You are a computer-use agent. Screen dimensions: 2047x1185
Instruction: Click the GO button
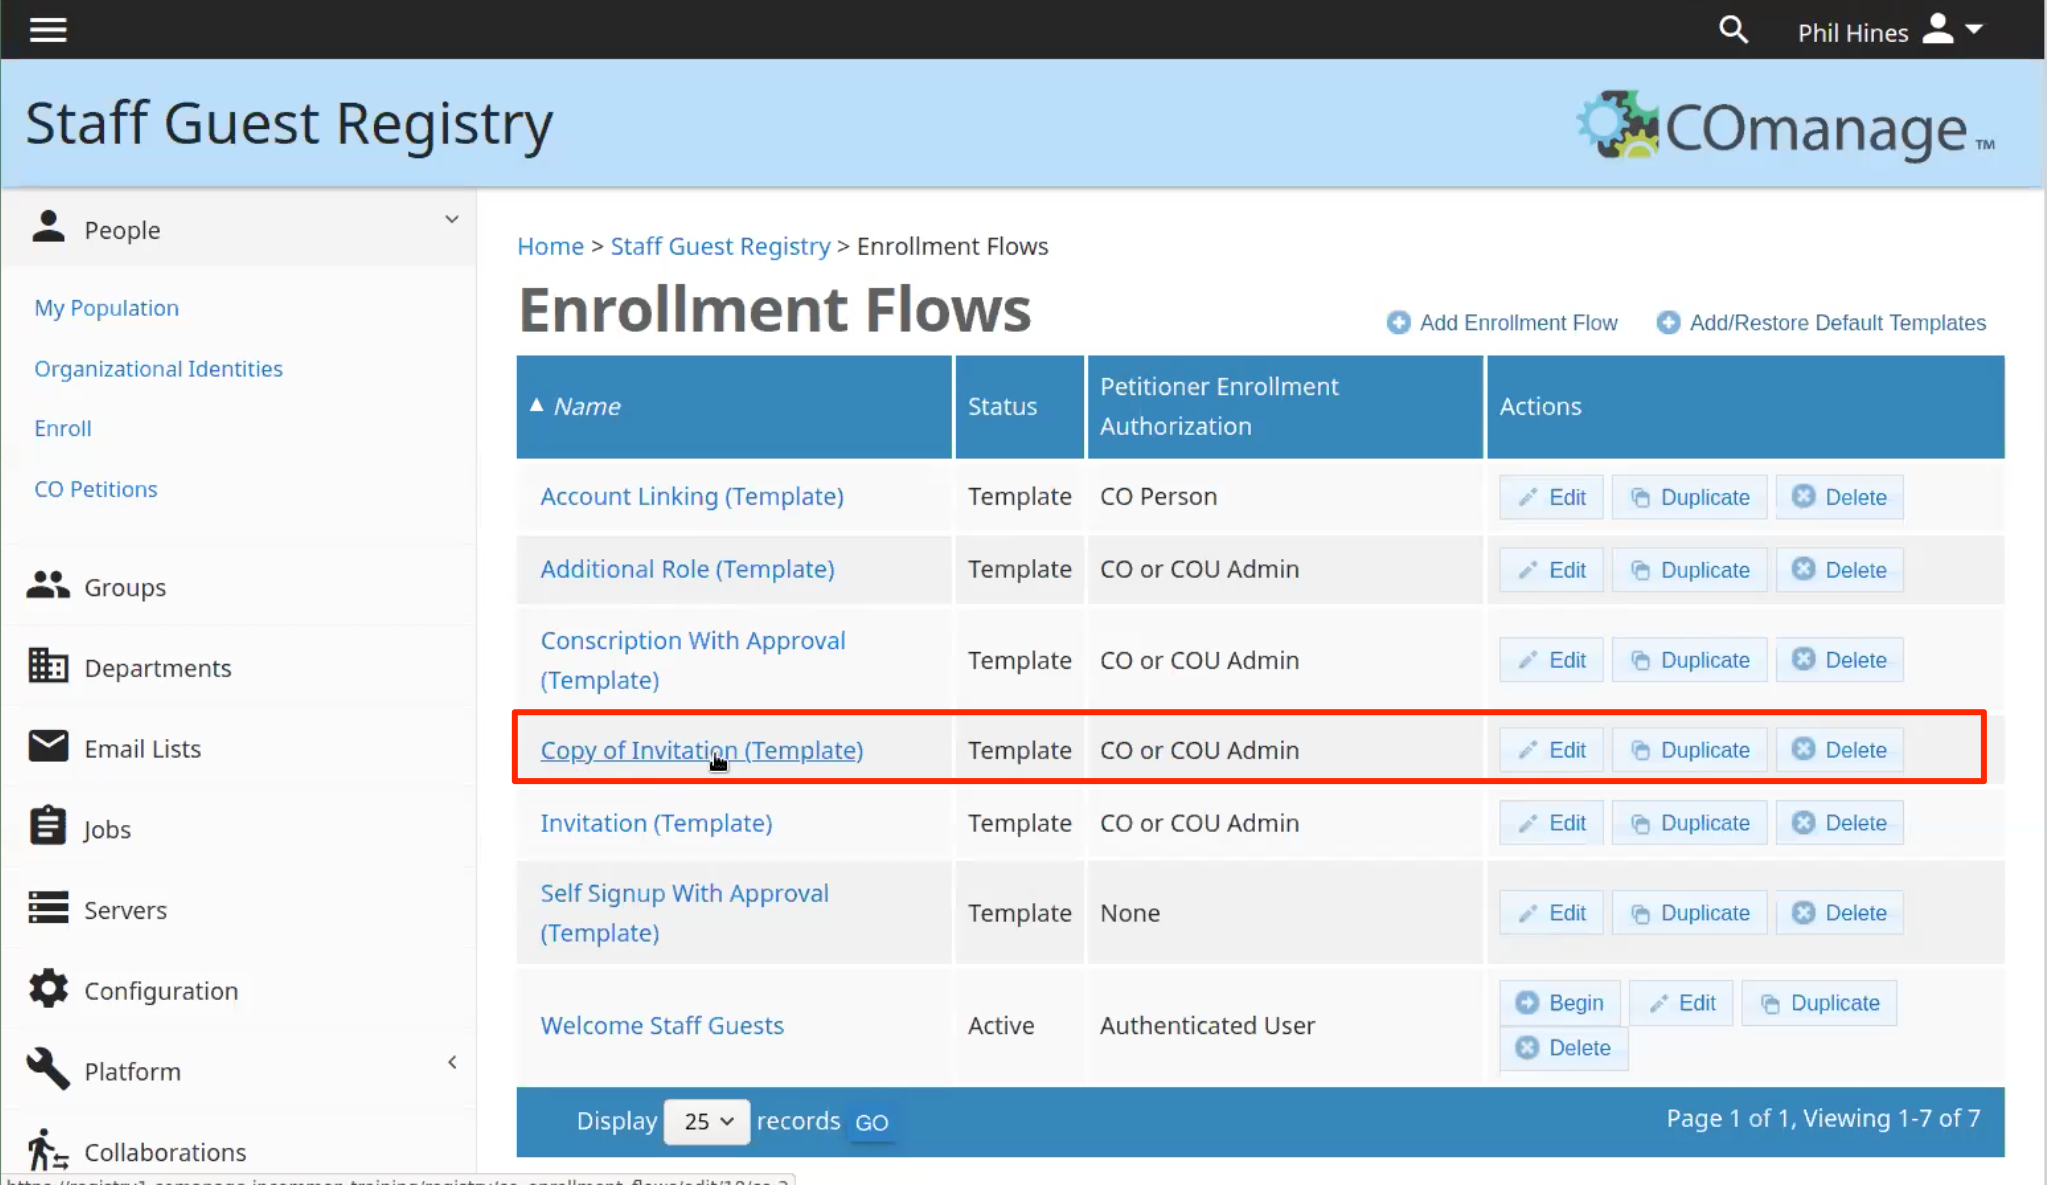871,1122
